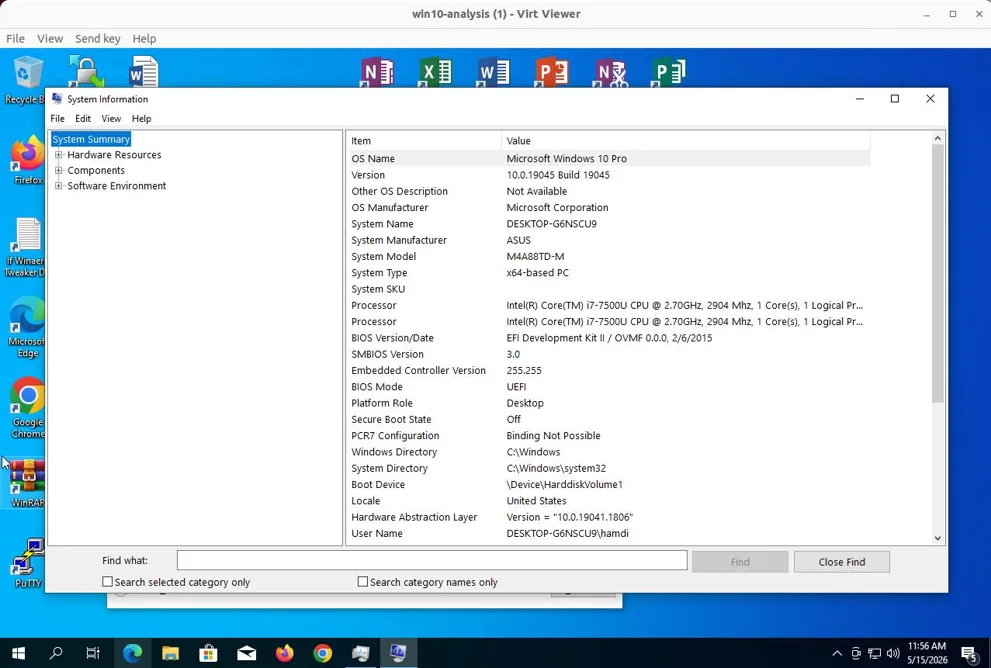This screenshot has width=991, height=668.
Task: Select the Hardware Resources label
Action: (x=114, y=155)
